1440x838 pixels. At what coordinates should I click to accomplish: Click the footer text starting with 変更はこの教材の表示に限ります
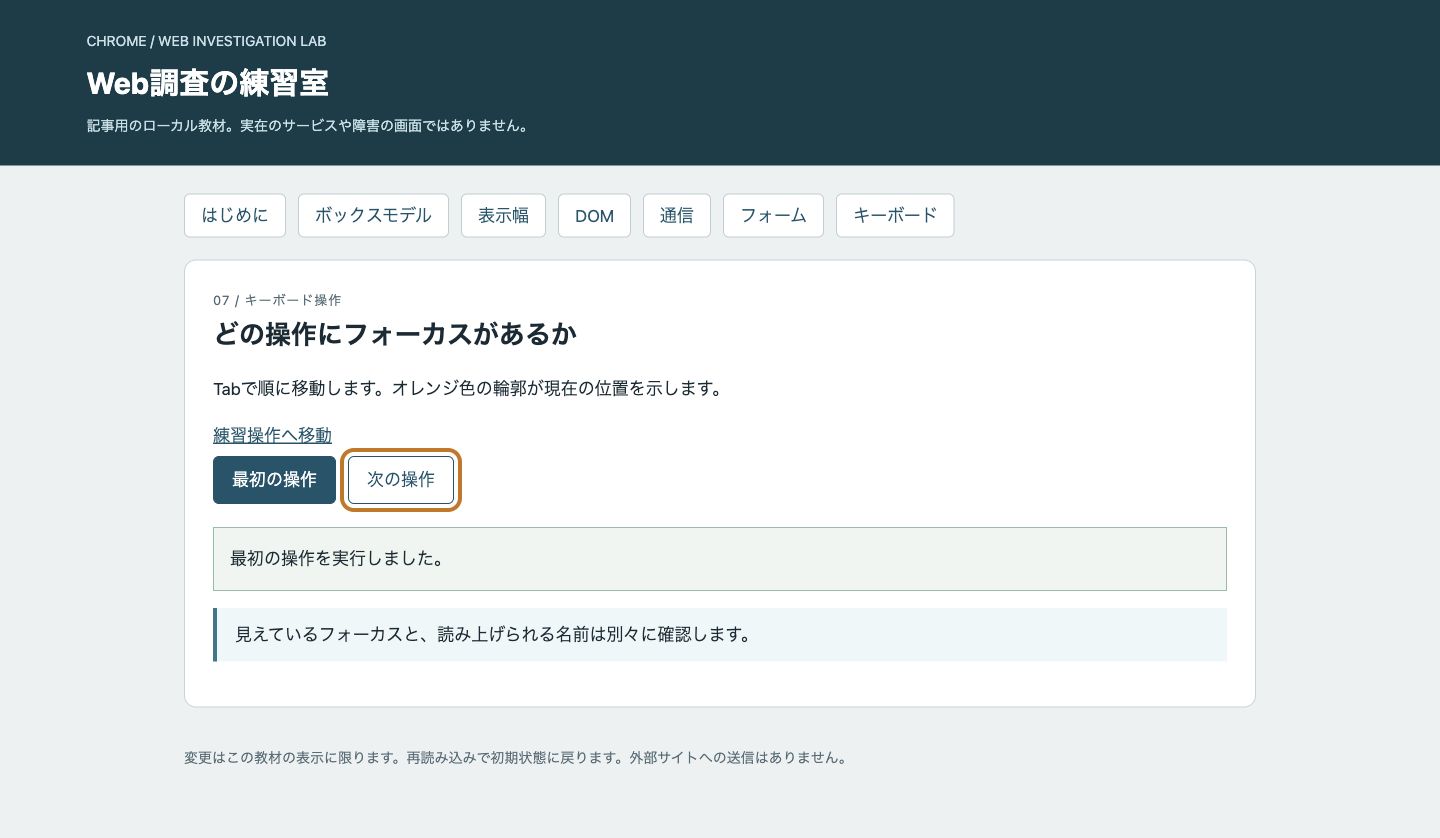click(516, 758)
